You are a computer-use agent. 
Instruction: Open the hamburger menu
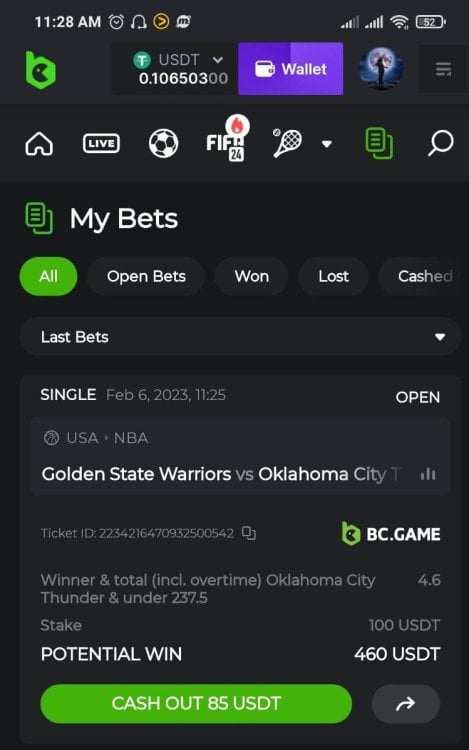[443, 69]
